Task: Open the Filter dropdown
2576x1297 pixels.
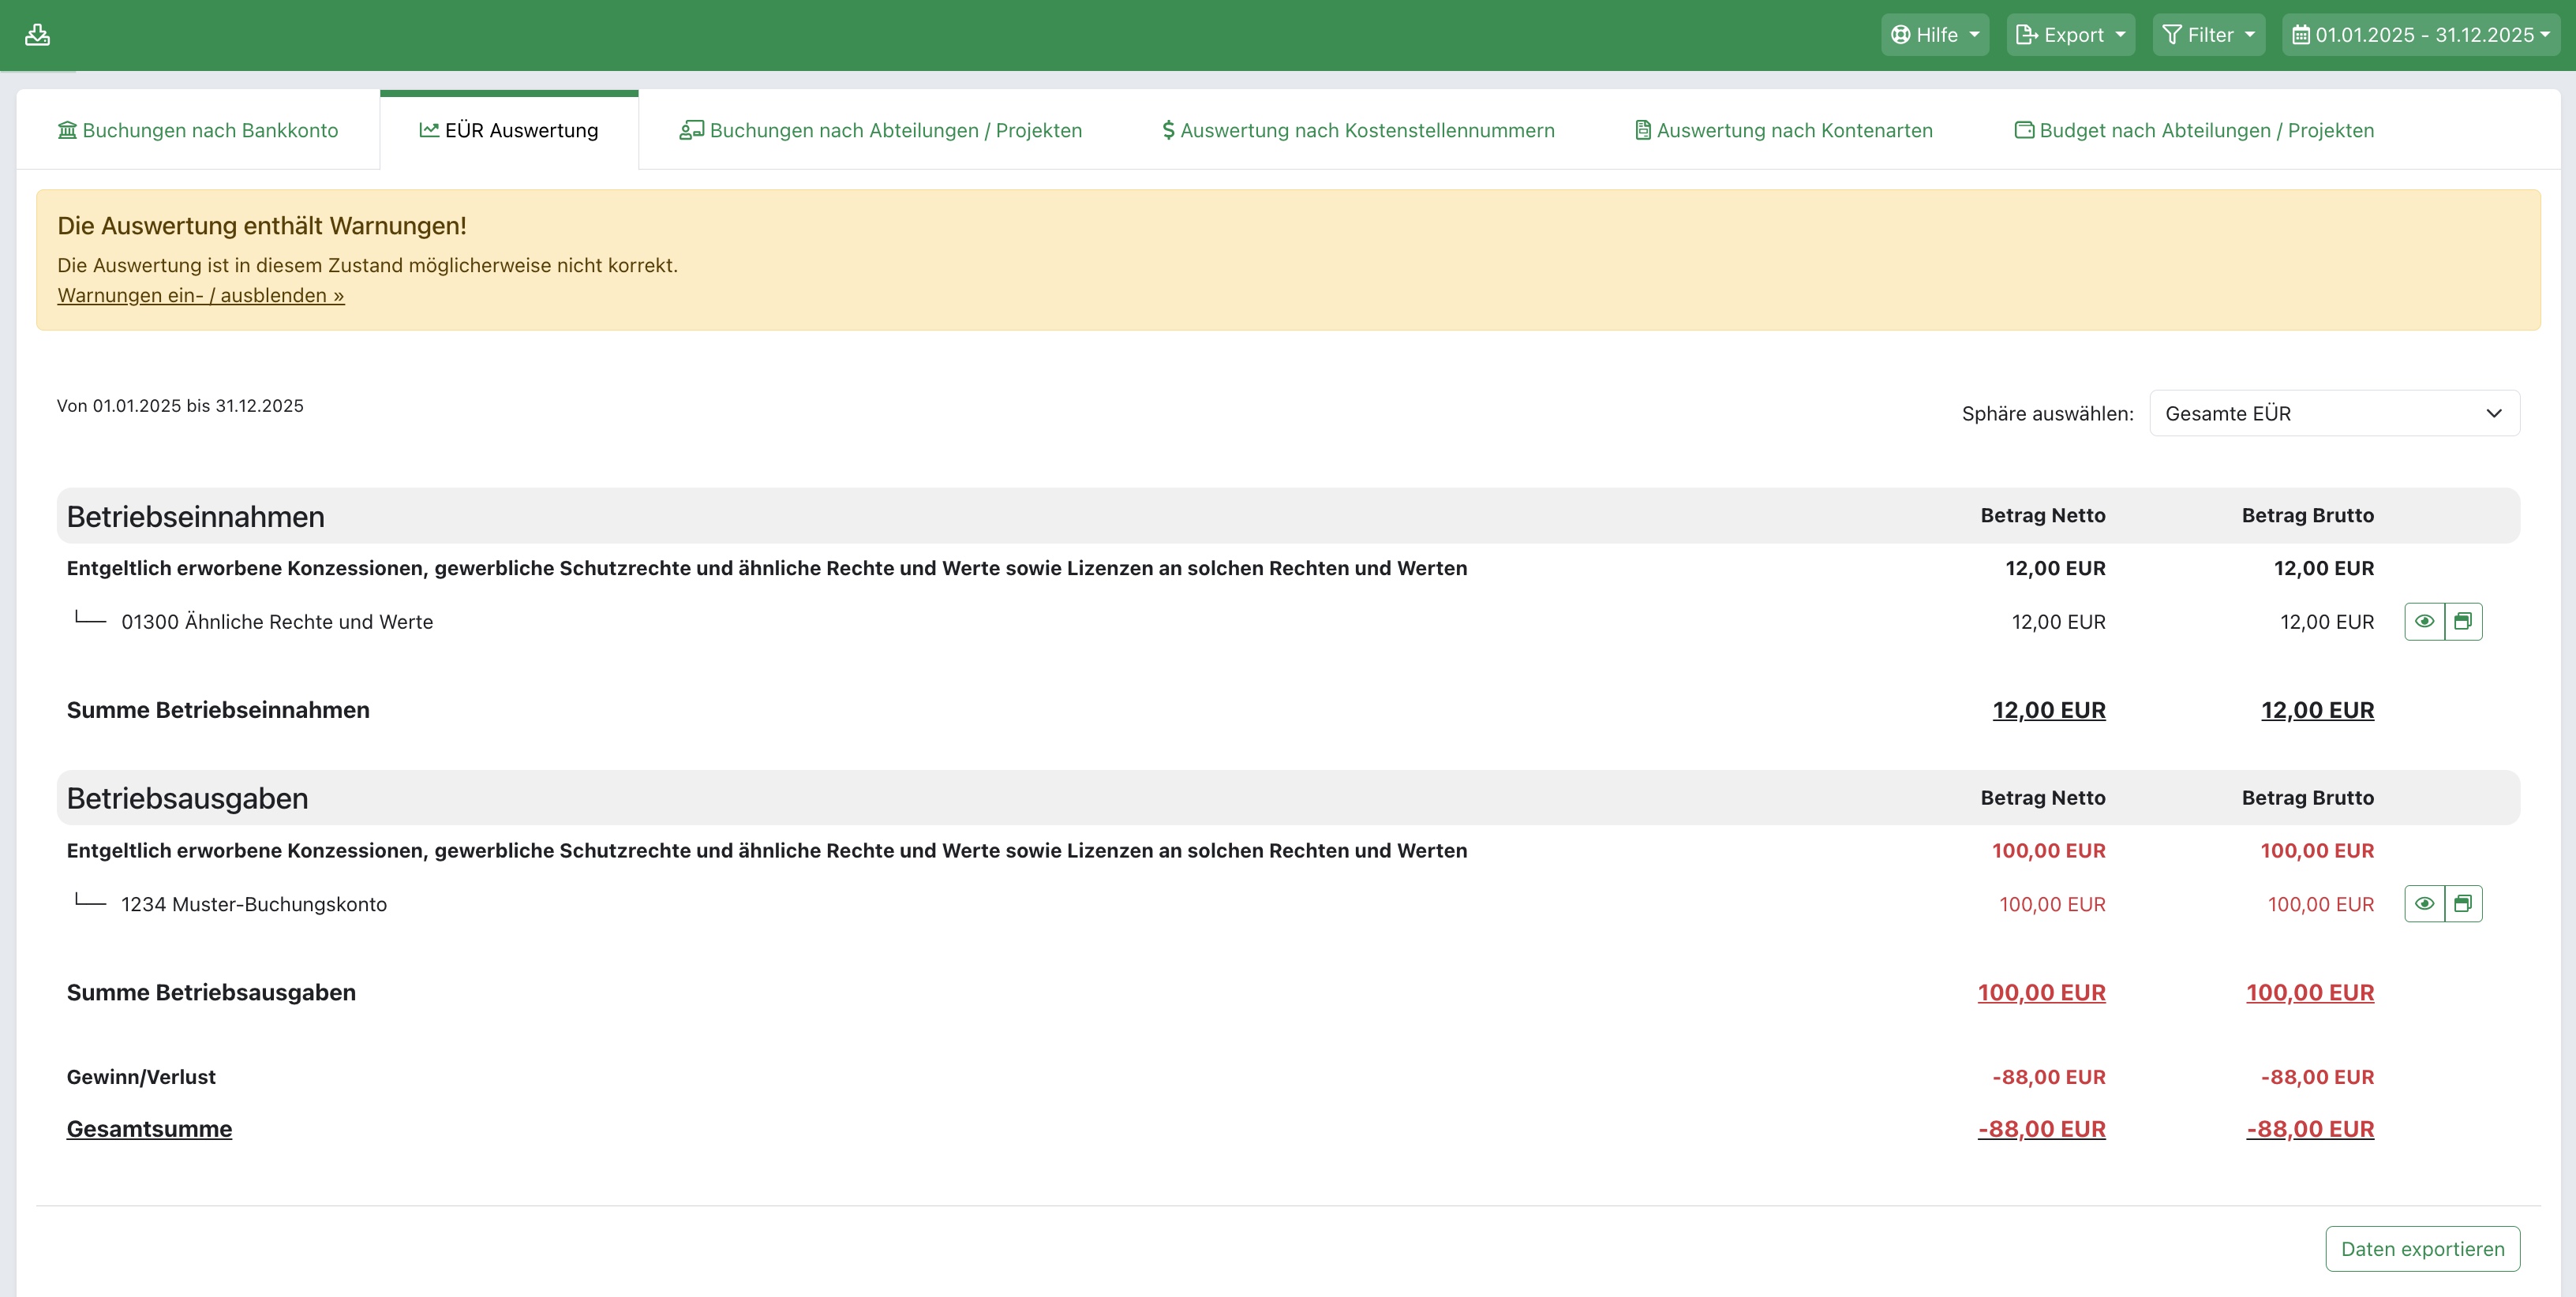Action: 2208,35
